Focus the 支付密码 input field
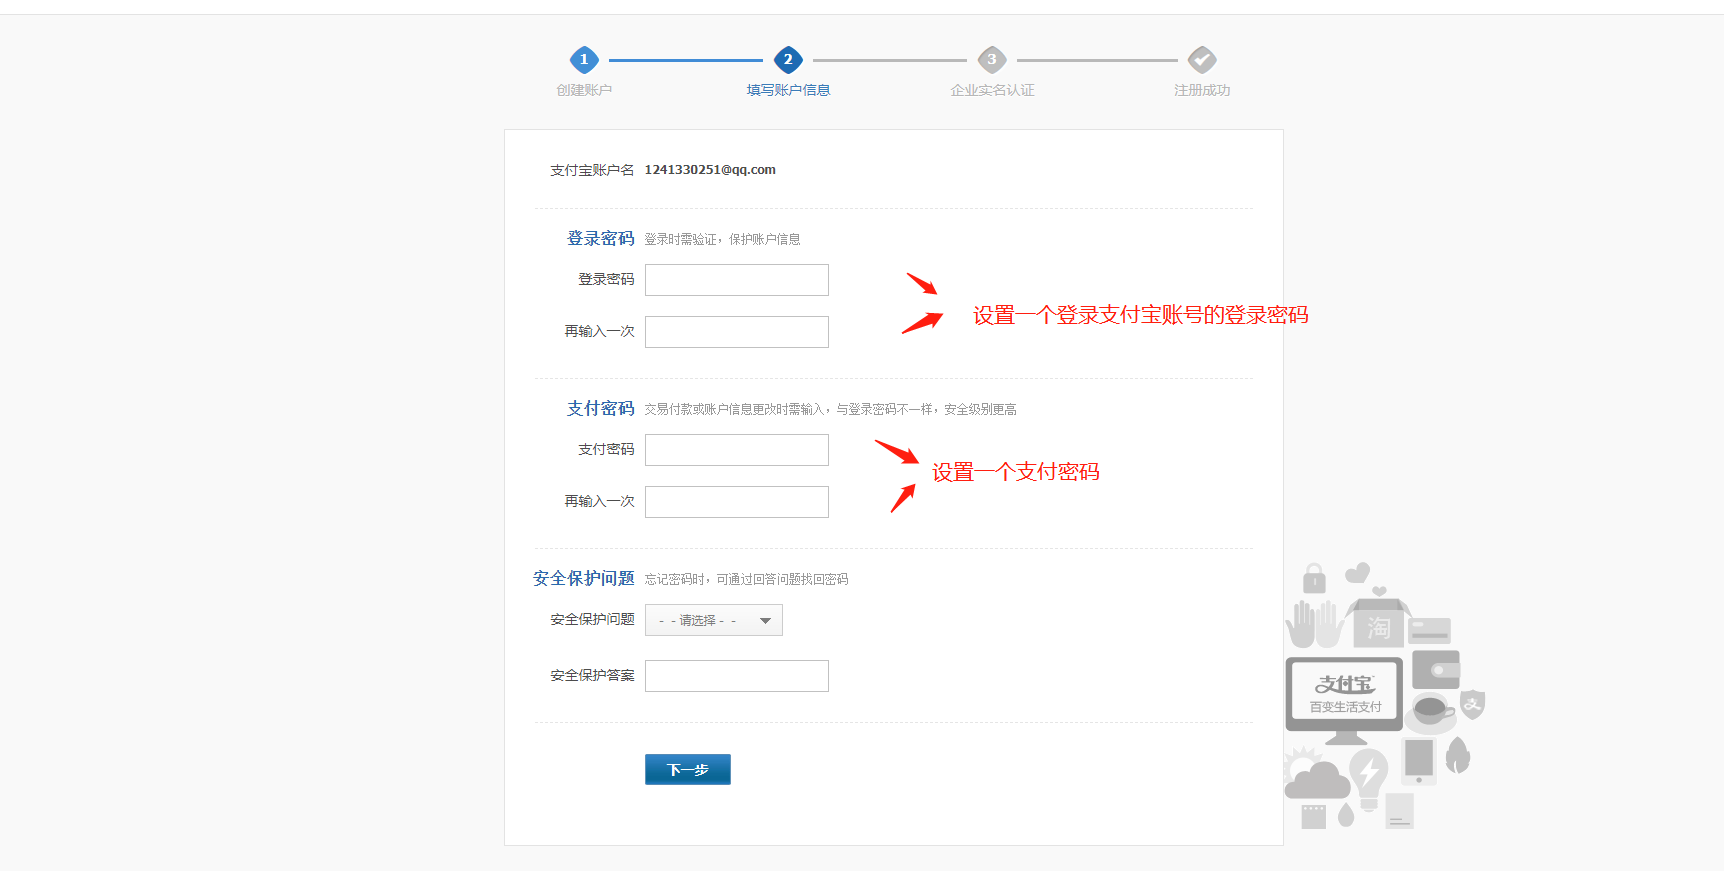 [737, 450]
